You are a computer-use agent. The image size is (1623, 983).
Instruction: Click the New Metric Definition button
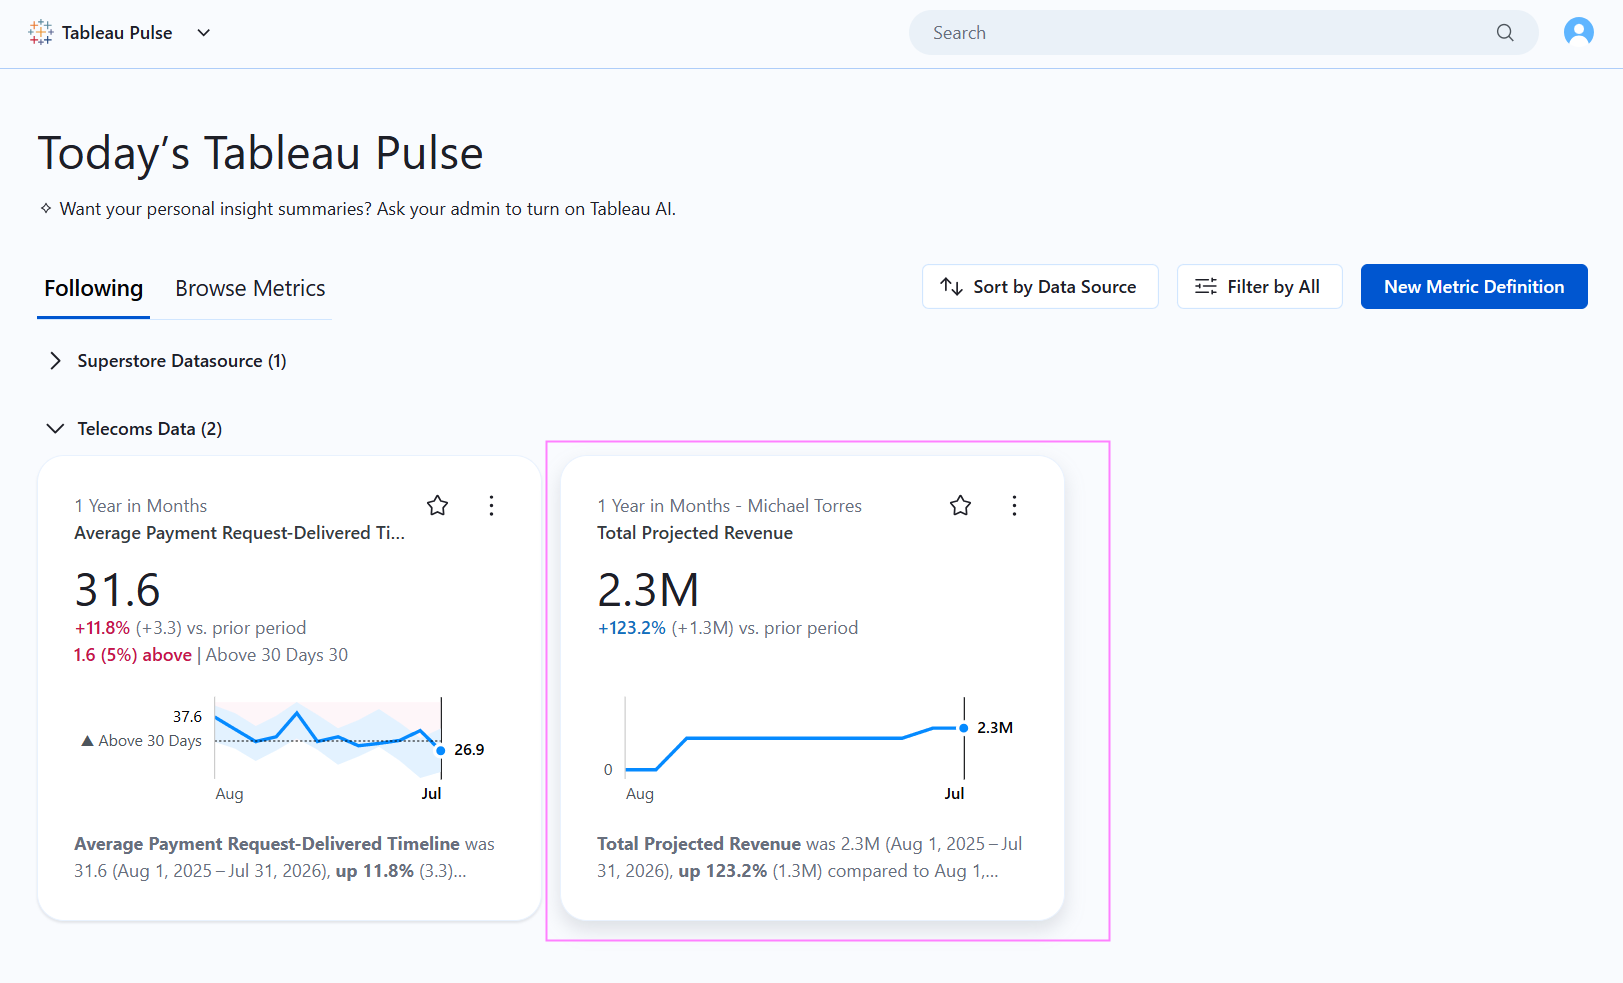(1473, 287)
